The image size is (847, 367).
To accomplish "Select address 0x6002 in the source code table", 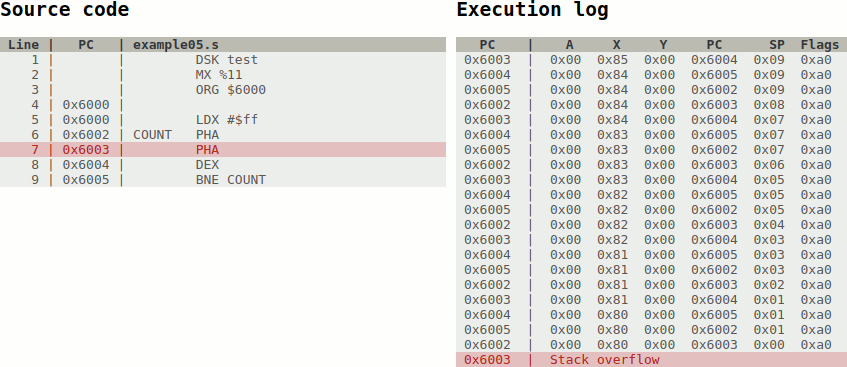I will [86, 135].
